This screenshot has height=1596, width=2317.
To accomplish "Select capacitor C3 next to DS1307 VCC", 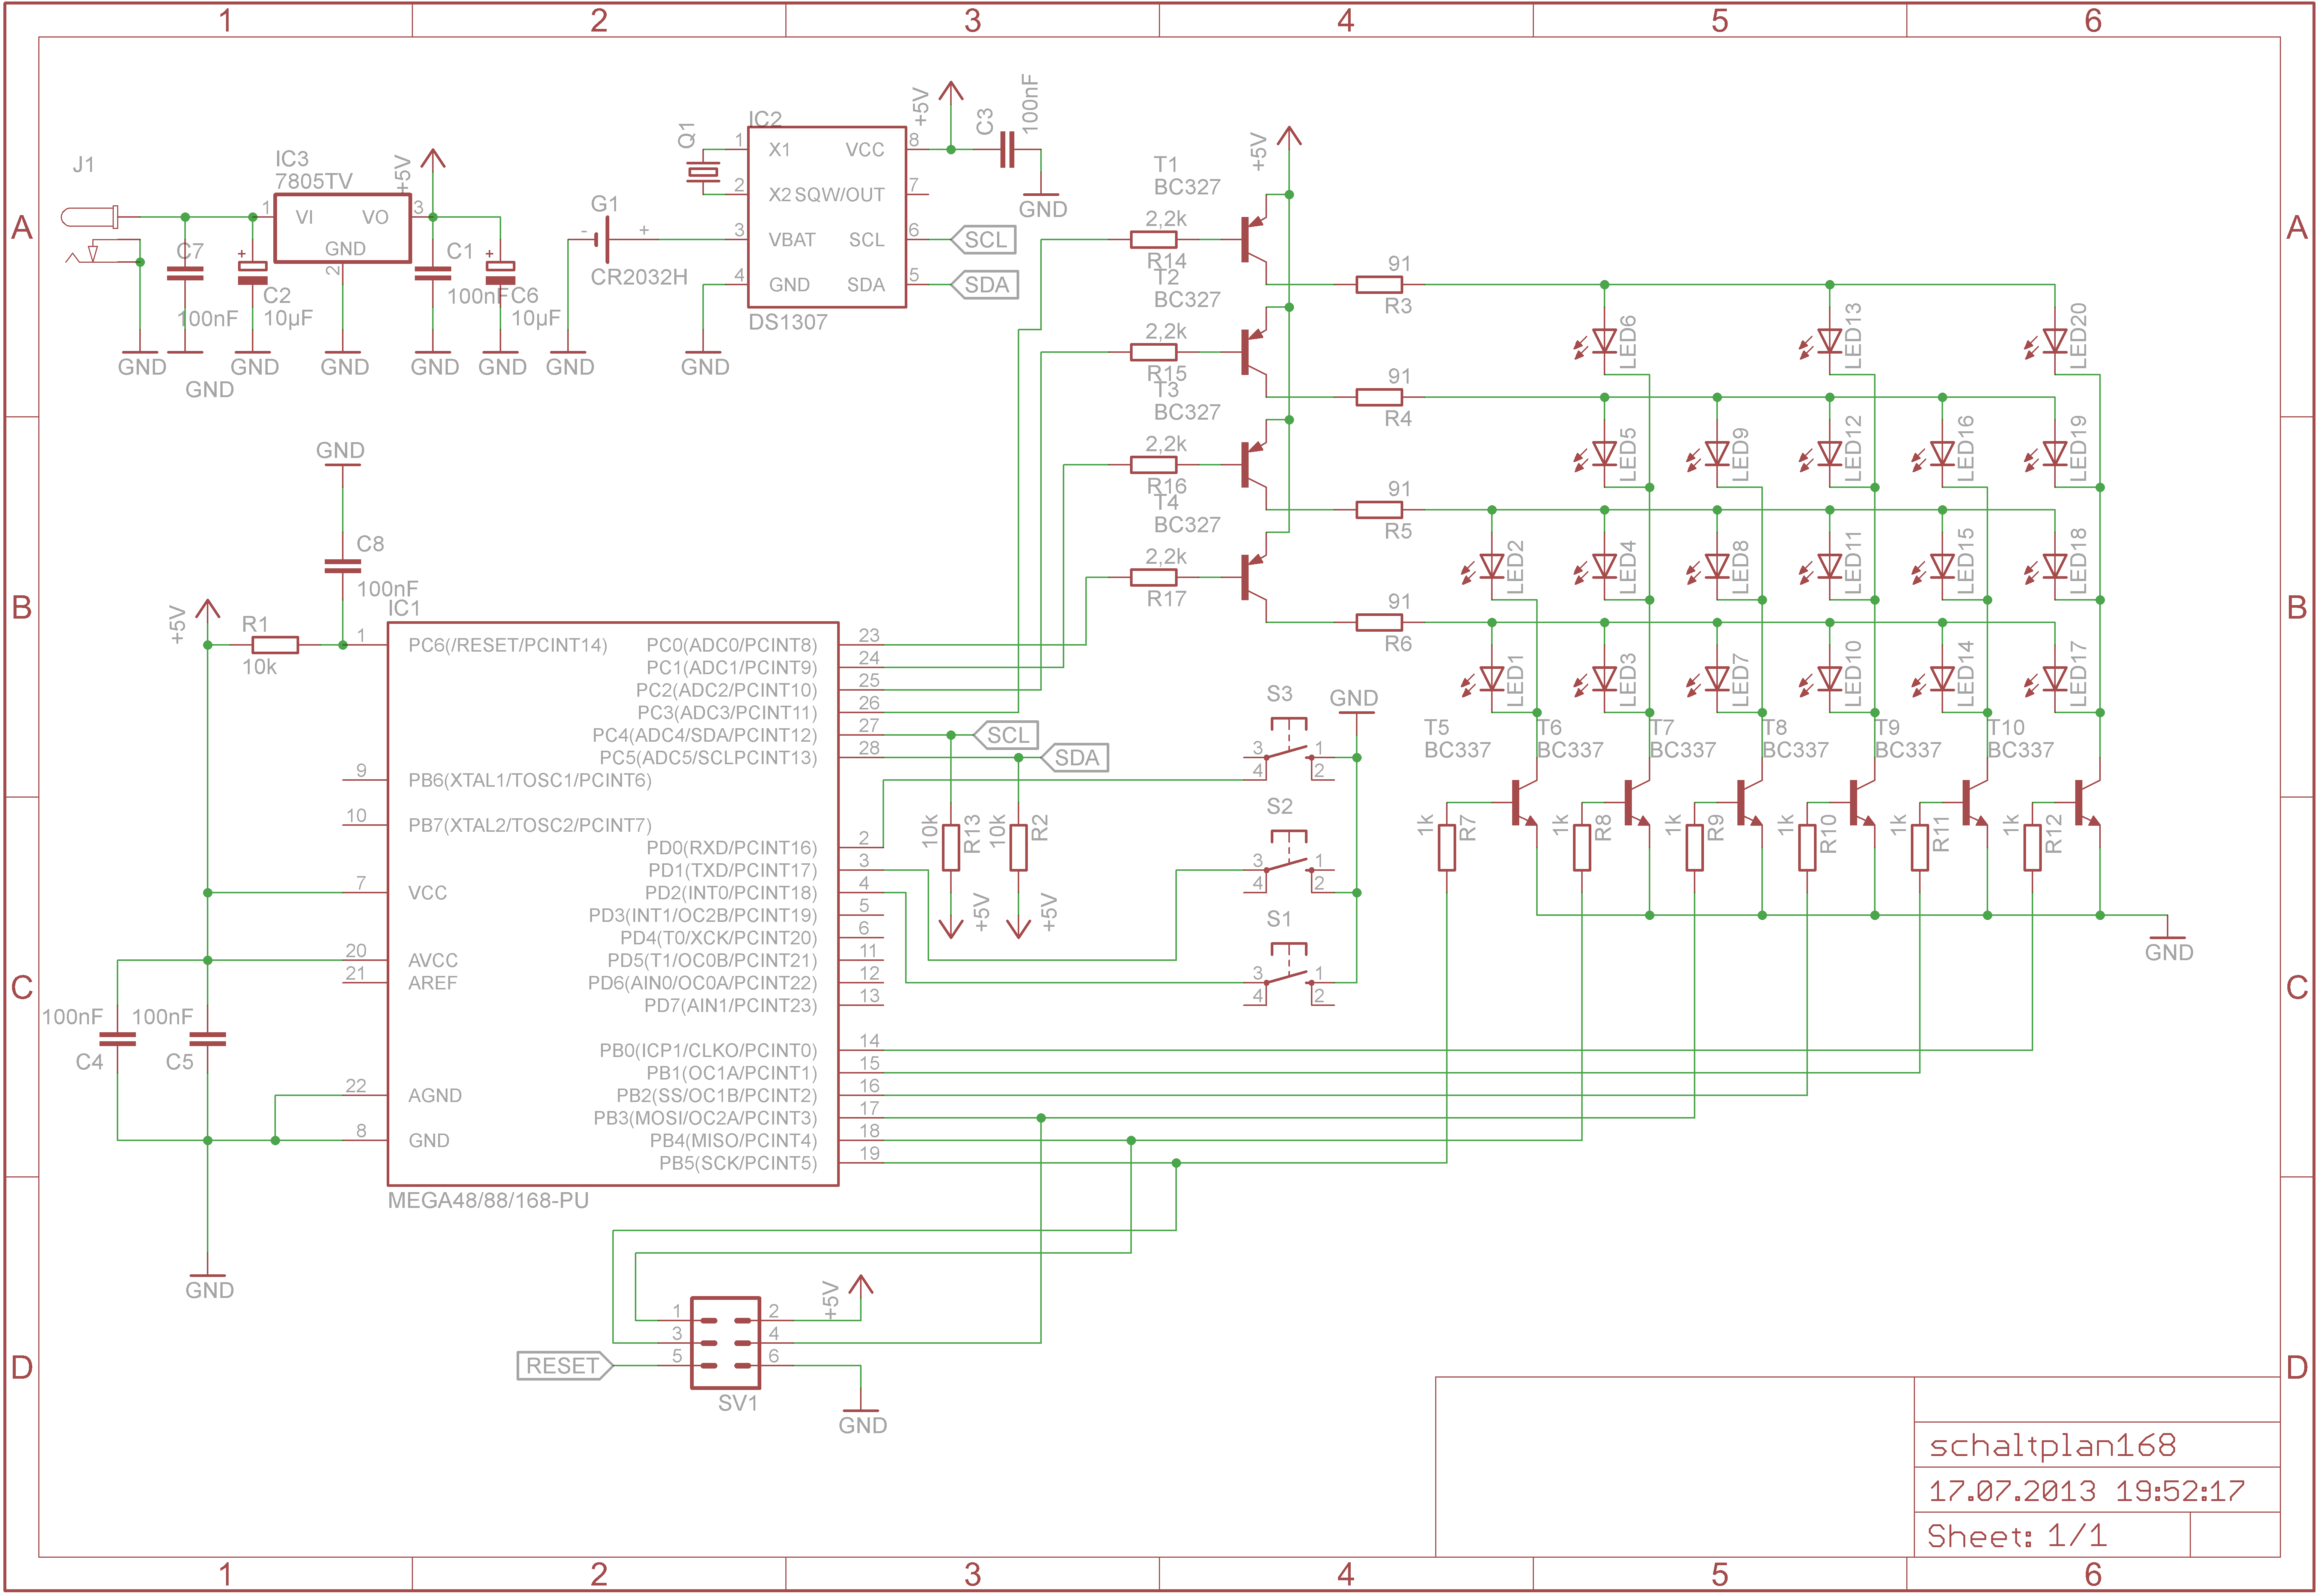I will pyautogui.click(x=1007, y=150).
